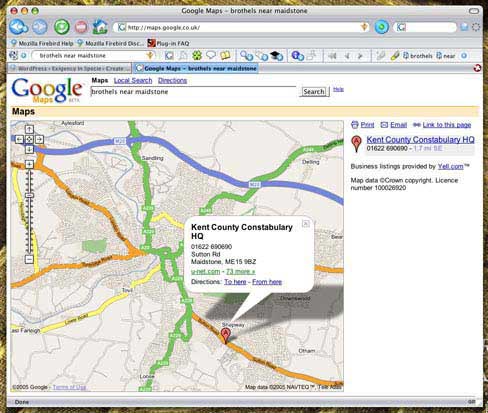The image size is (488, 413).
Task: Open the Directions link
Action: 172,80
